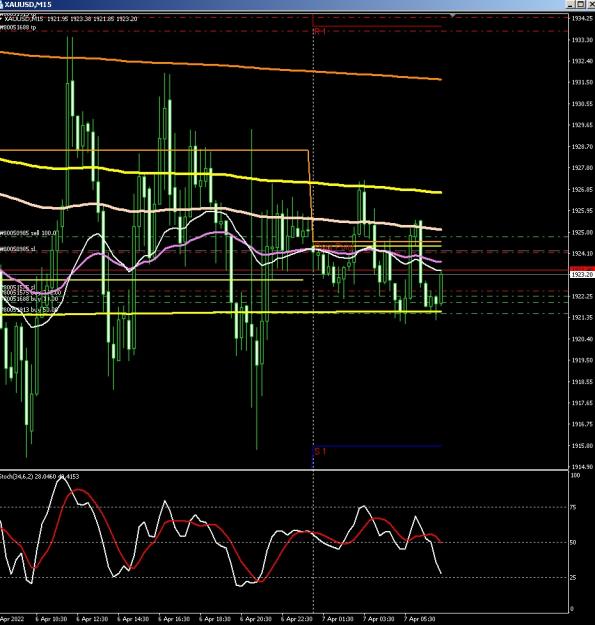Click the 1934.25 price scale value

pos(582,18)
